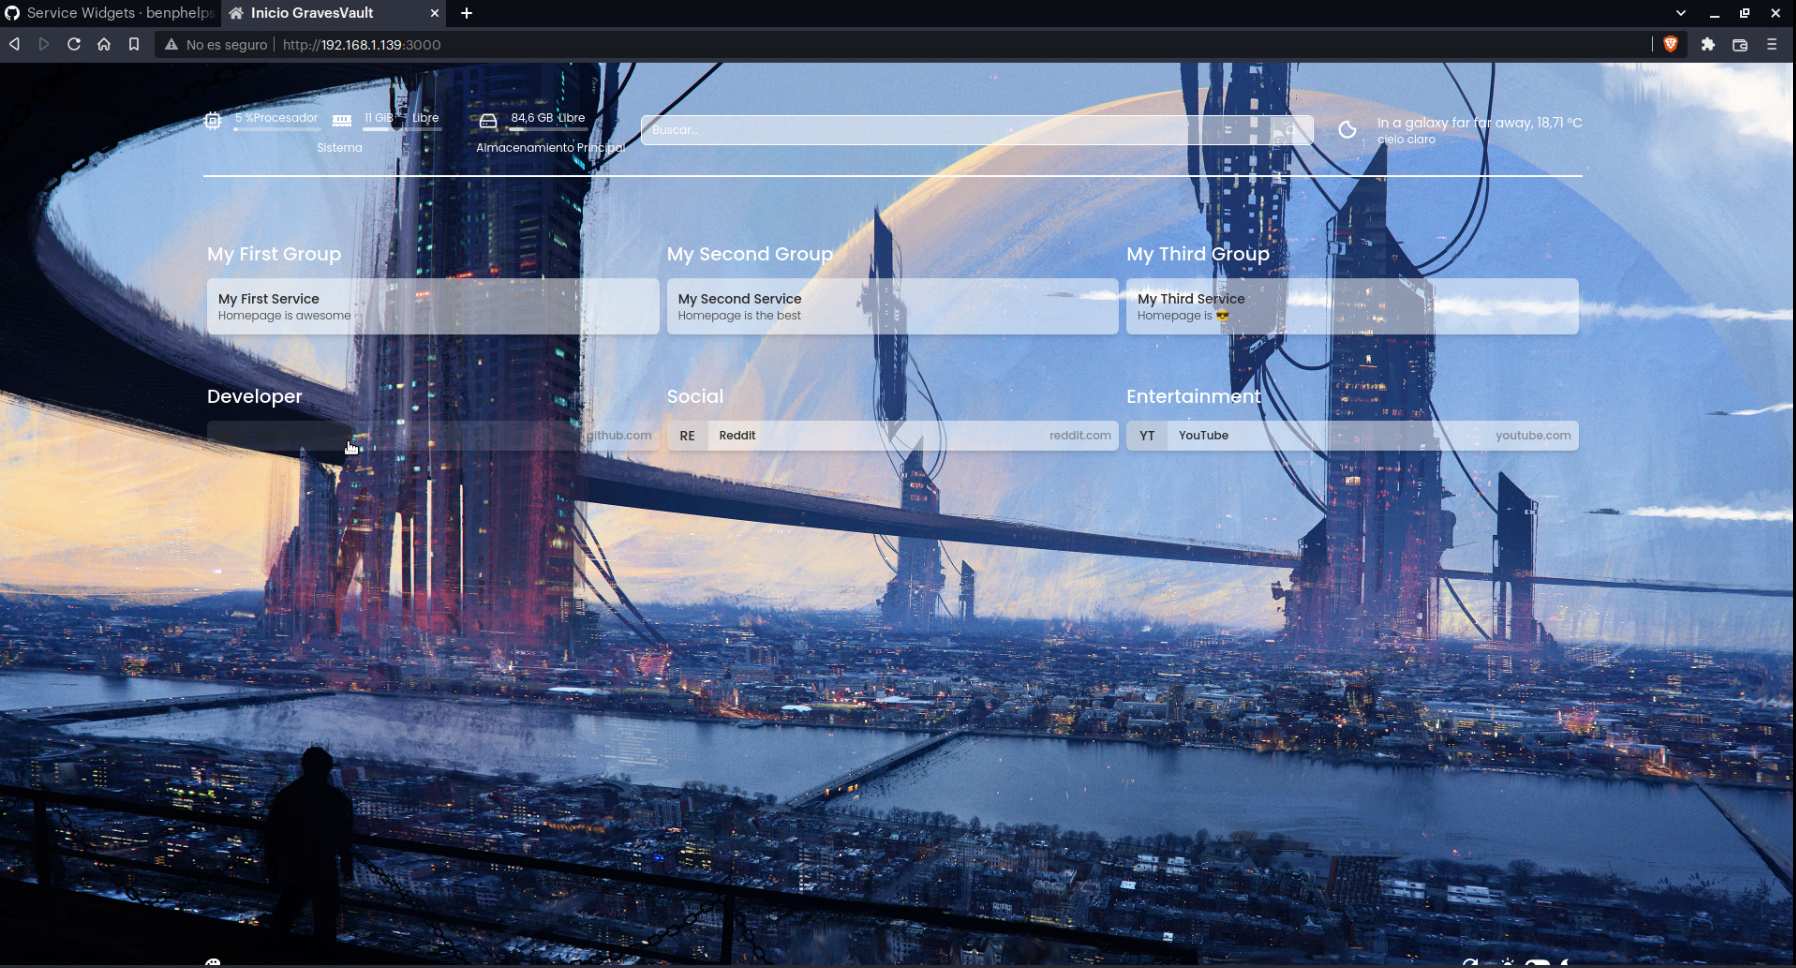This screenshot has width=1796, height=968.
Task: Click the RE abbreviation badge for Reddit
Action: point(688,436)
